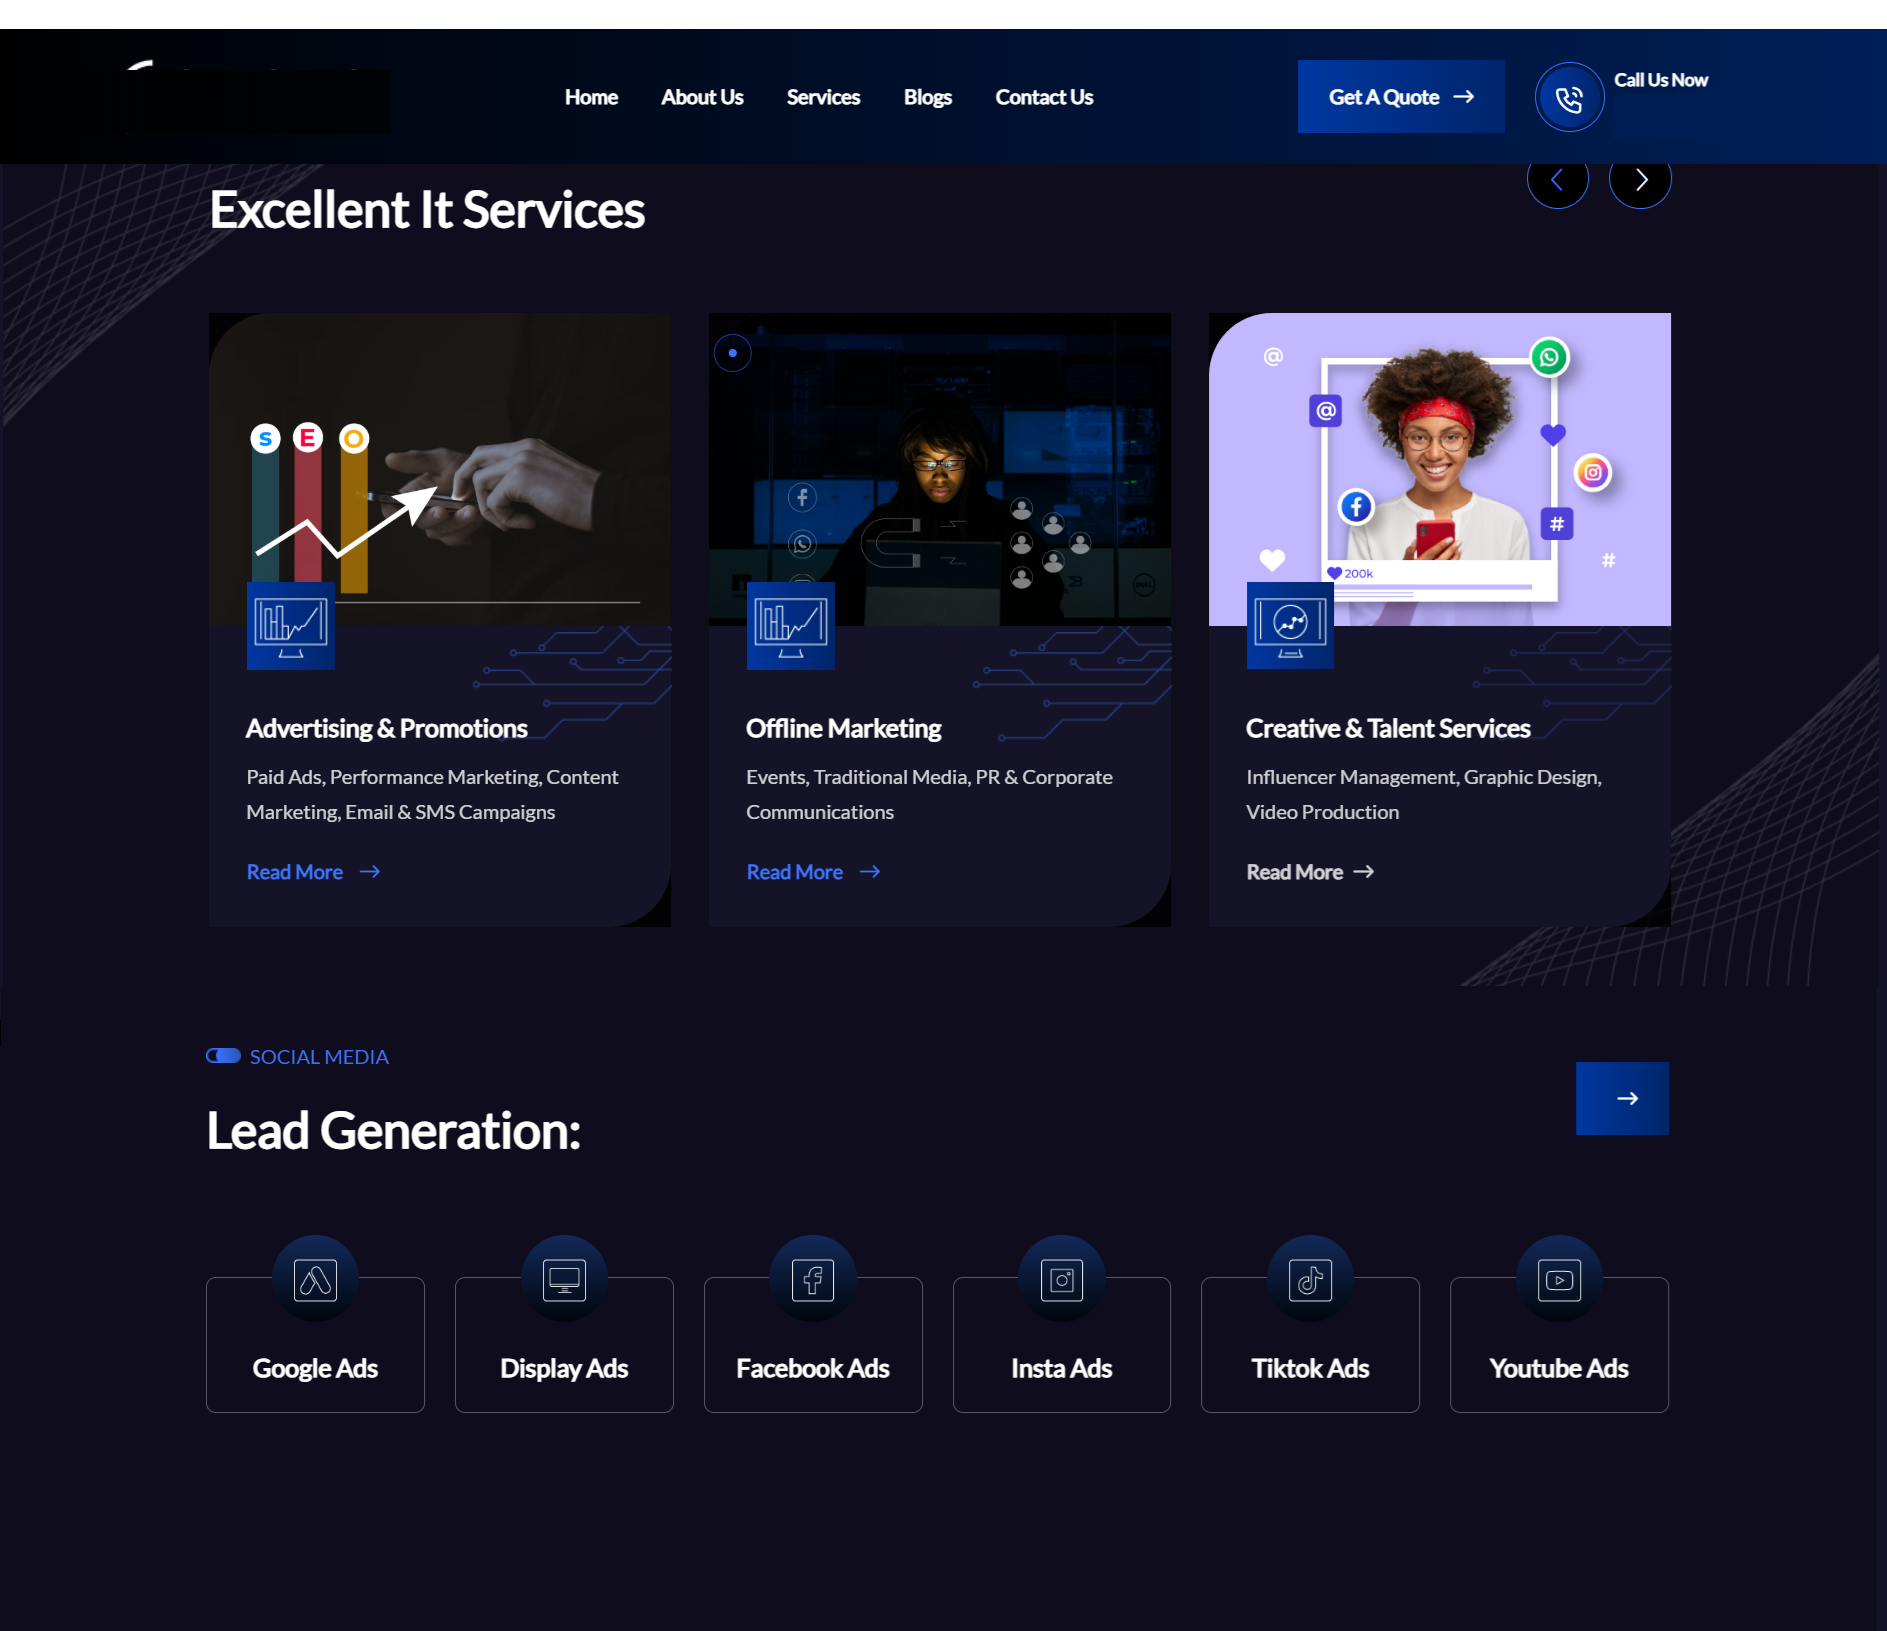Go to previous services slide
The width and height of the screenshot is (1887, 1631).
[x=1557, y=180]
